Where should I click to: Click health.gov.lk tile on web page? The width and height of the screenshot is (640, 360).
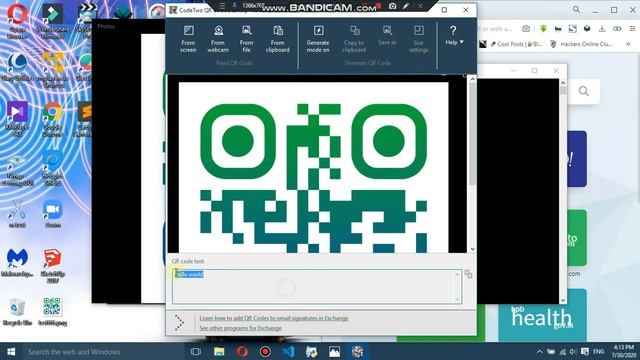(542, 315)
